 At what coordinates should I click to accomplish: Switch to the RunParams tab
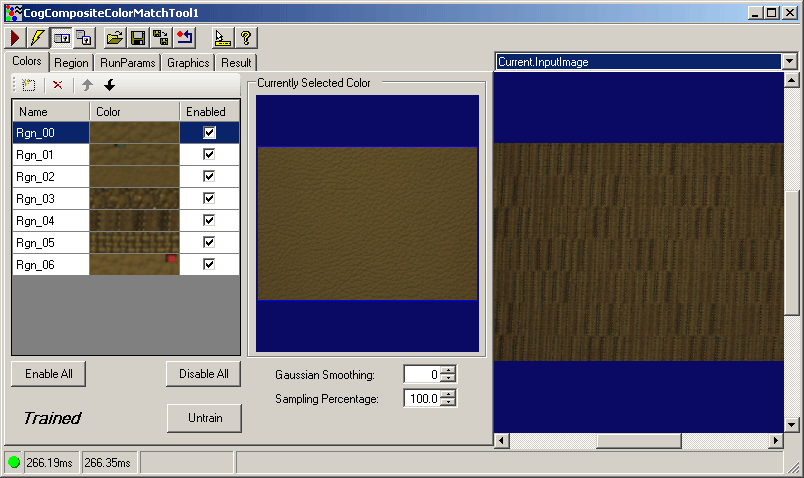(x=127, y=63)
